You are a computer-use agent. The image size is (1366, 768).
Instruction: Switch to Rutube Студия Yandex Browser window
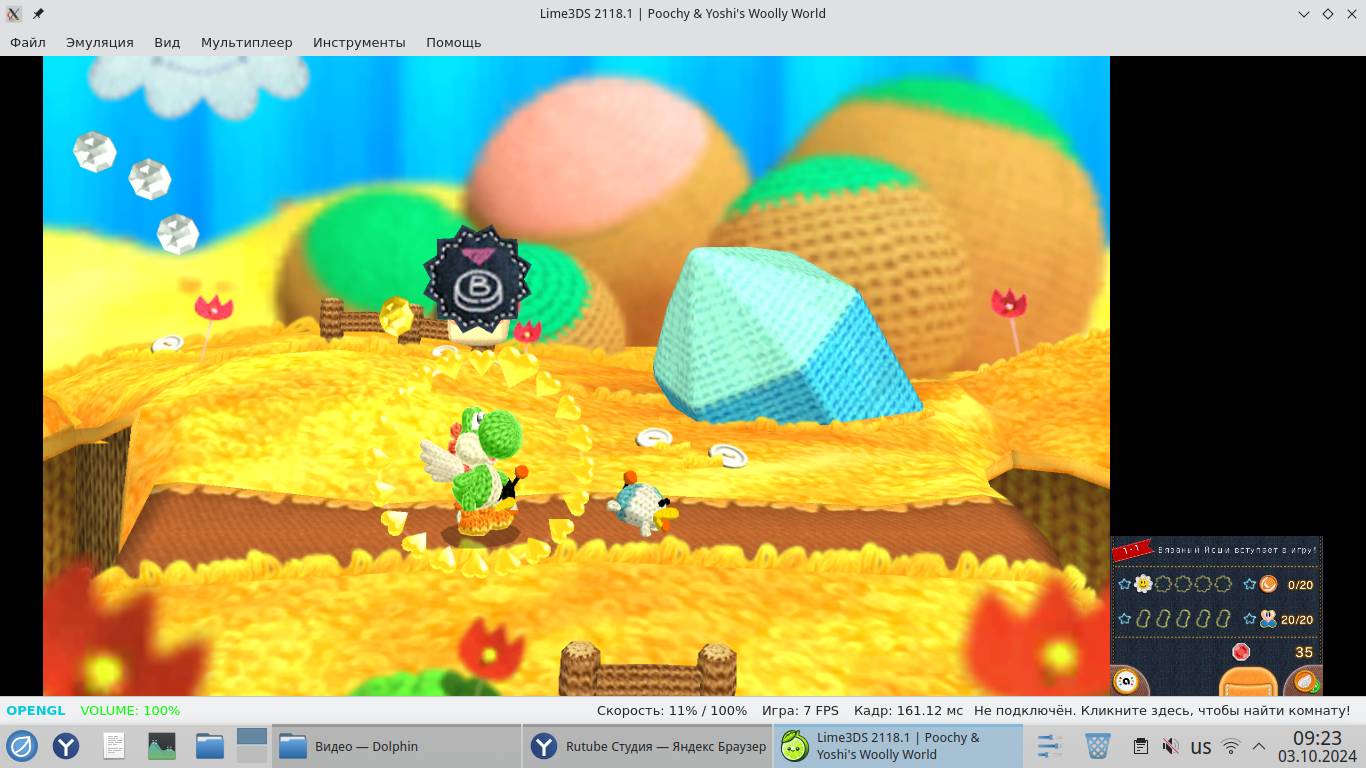646,746
